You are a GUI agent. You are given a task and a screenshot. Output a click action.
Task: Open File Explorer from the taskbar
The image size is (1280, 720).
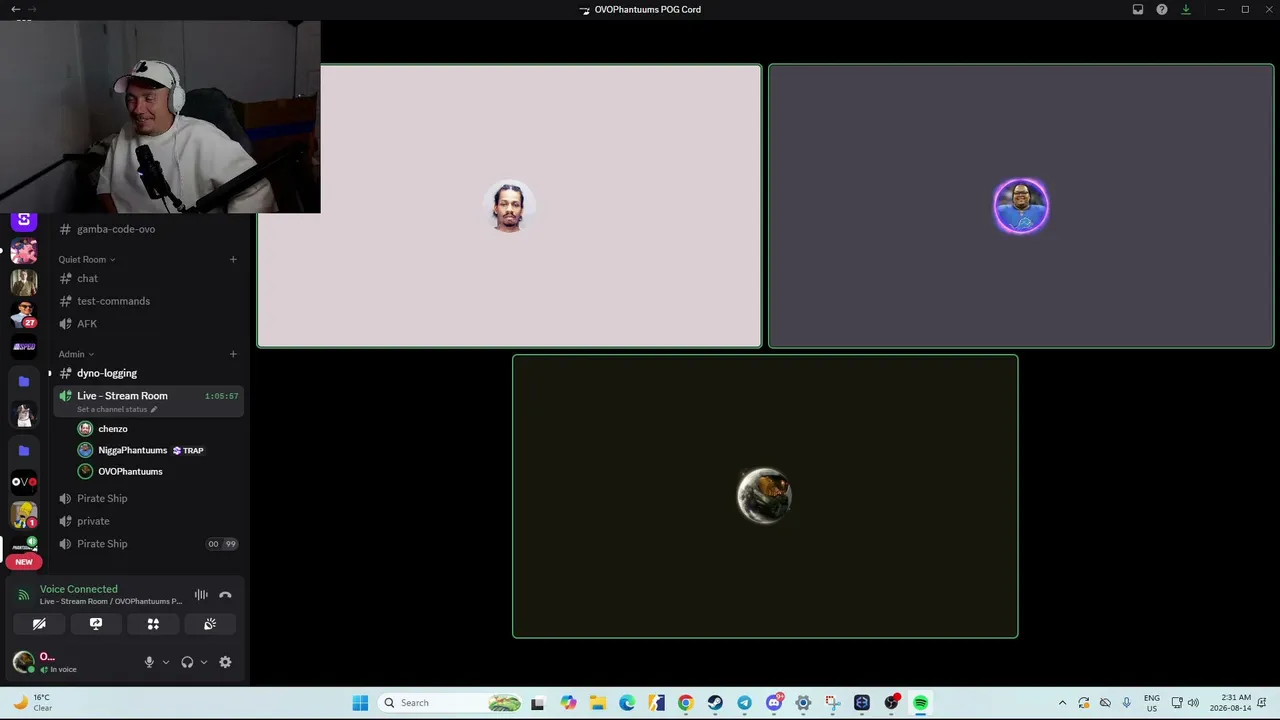(x=597, y=703)
